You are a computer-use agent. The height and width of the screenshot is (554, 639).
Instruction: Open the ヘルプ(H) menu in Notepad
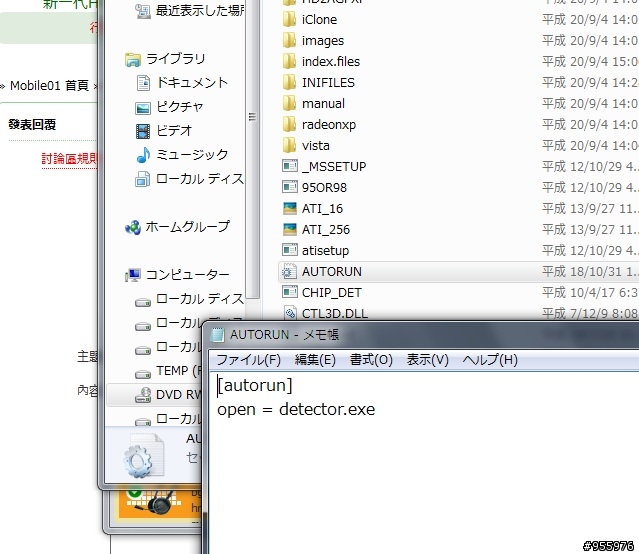tap(490, 360)
